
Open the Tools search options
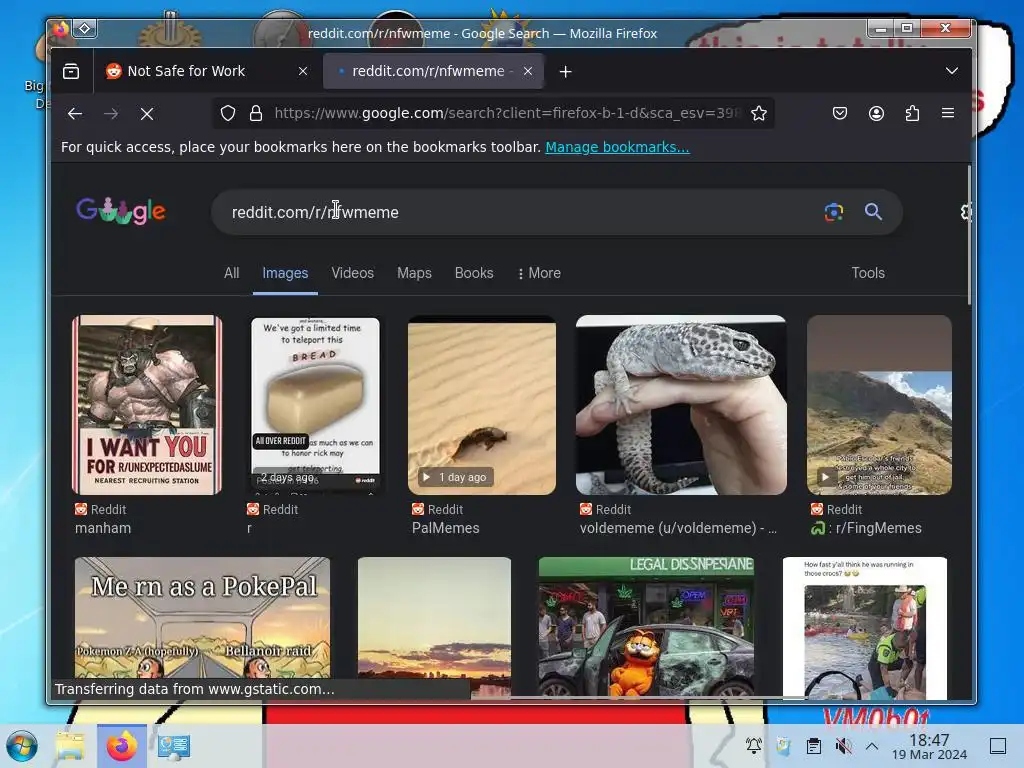coord(868,273)
